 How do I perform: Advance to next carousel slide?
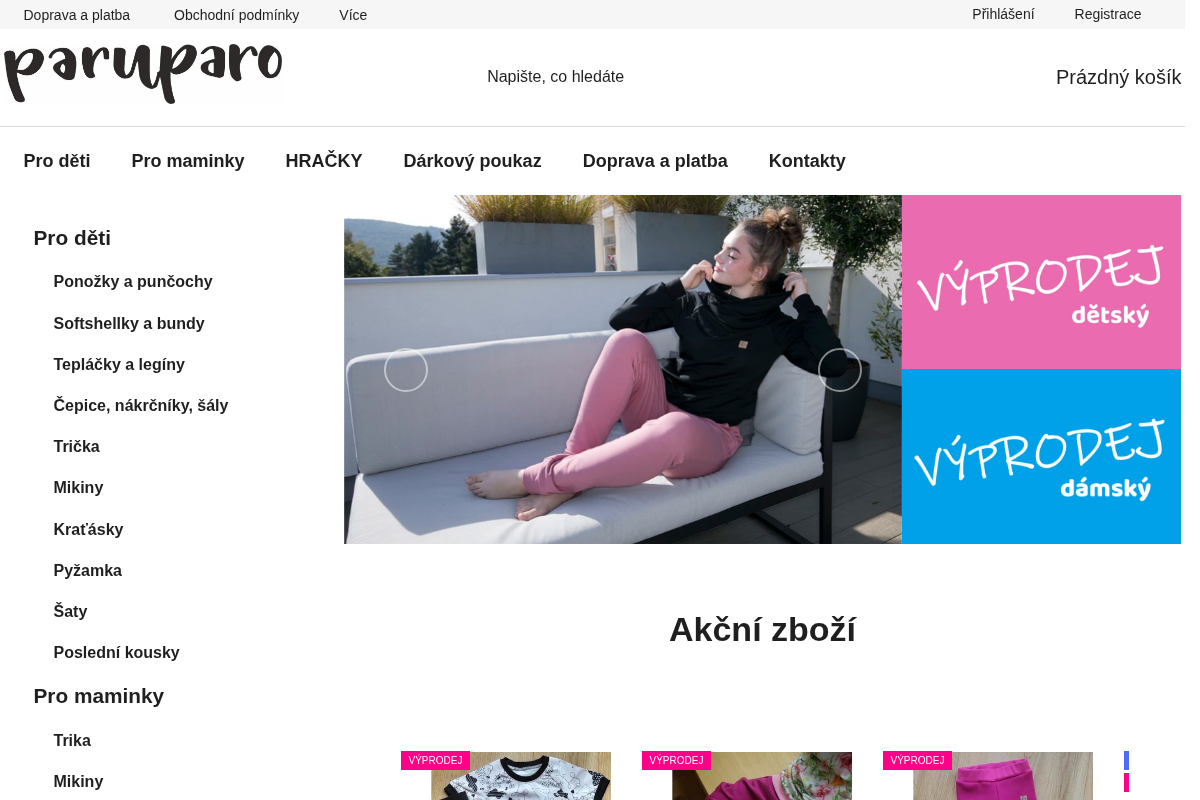pyautogui.click(x=840, y=370)
